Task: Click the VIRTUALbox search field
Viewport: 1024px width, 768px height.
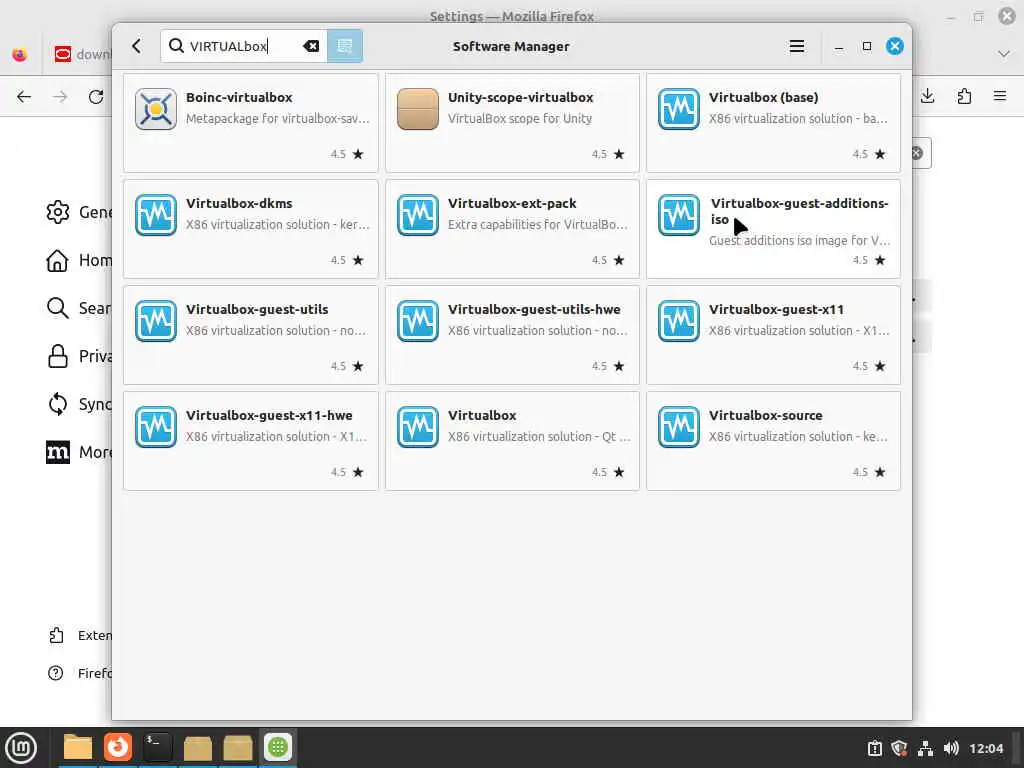Action: (x=244, y=46)
